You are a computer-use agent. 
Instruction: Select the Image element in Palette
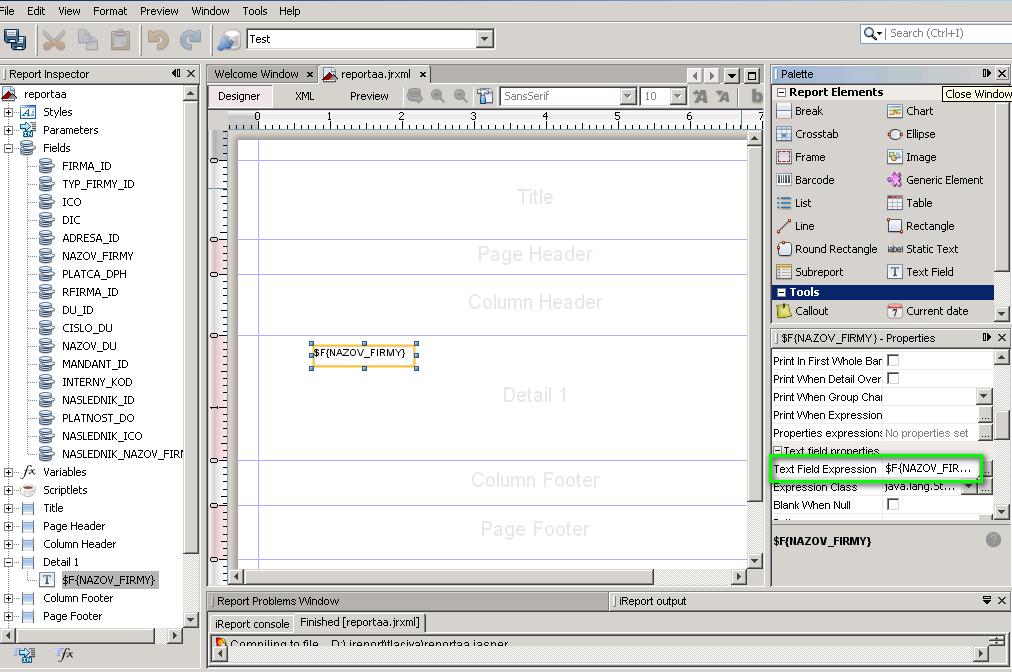pyautogui.click(x=911, y=157)
